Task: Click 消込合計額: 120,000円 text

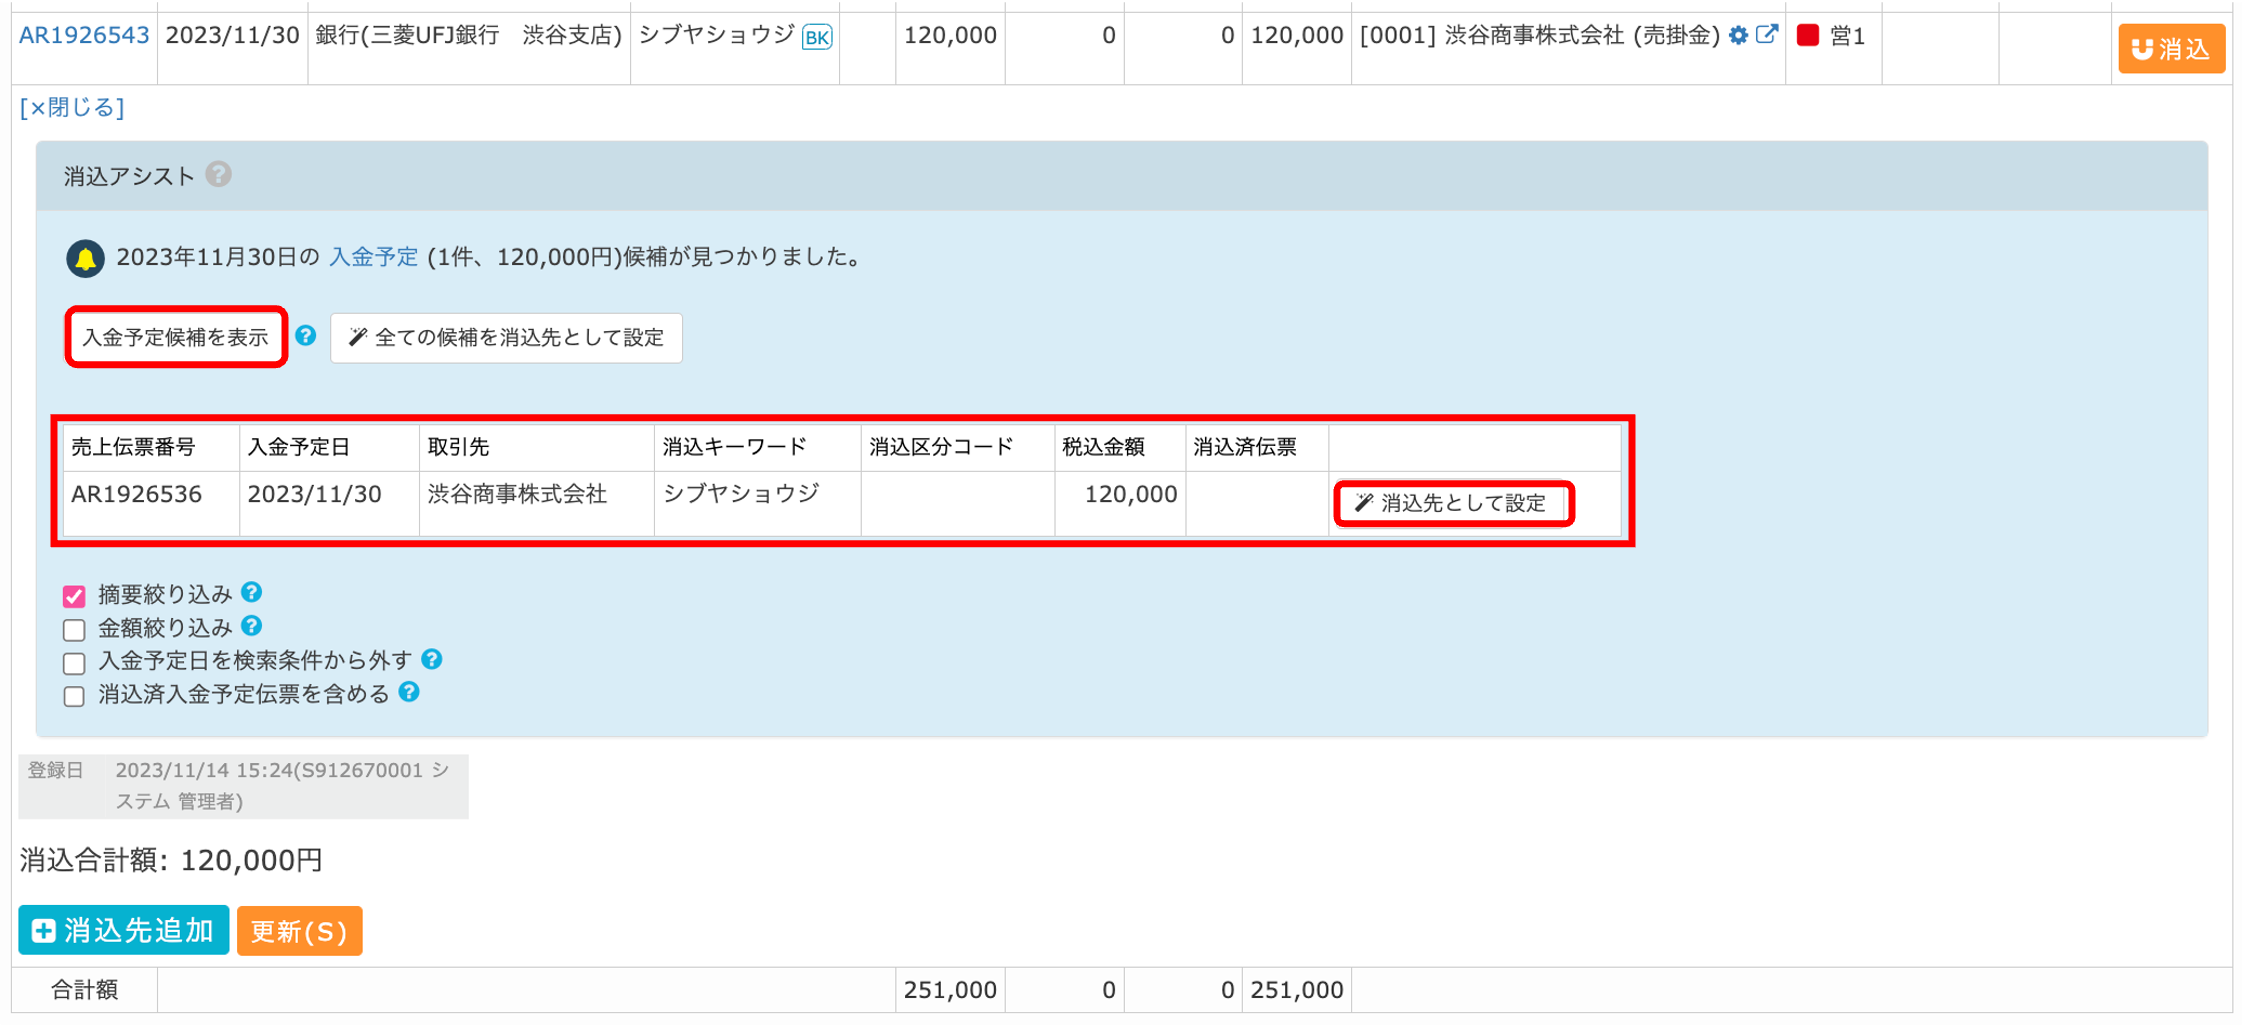Action: click(171, 860)
